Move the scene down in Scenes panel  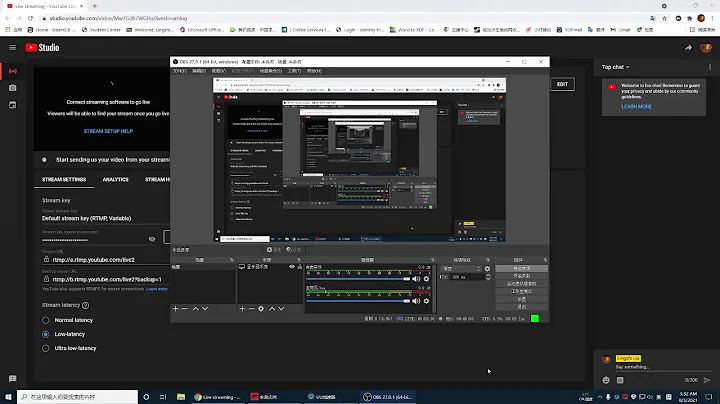pos(205,309)
